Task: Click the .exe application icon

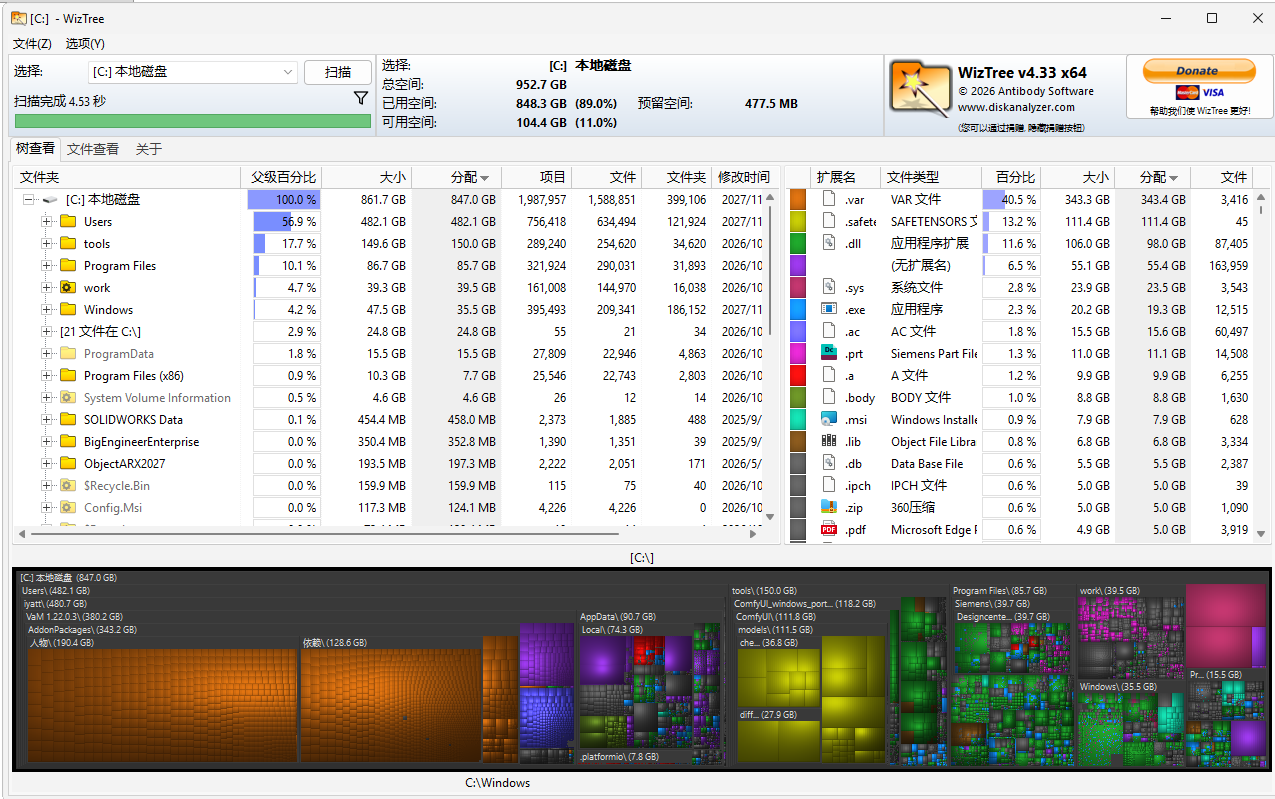Action: pyautogui.click(x=828, y=308)
